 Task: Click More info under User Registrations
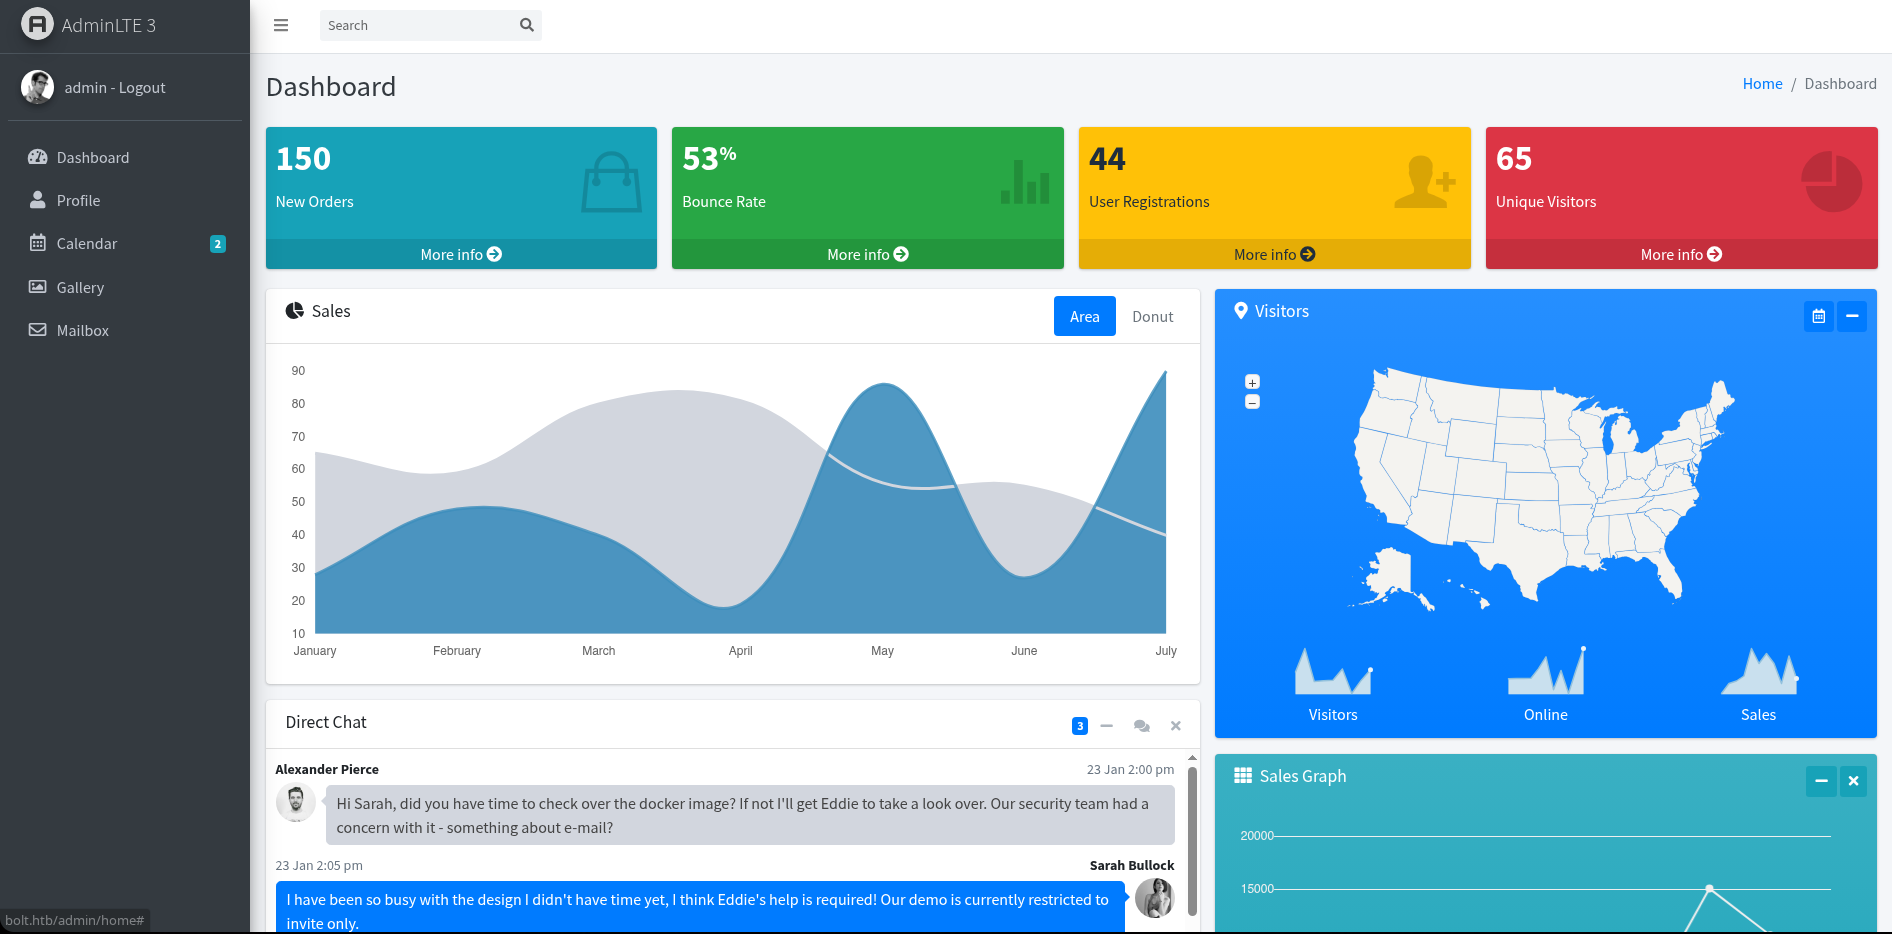[1275, 254]
